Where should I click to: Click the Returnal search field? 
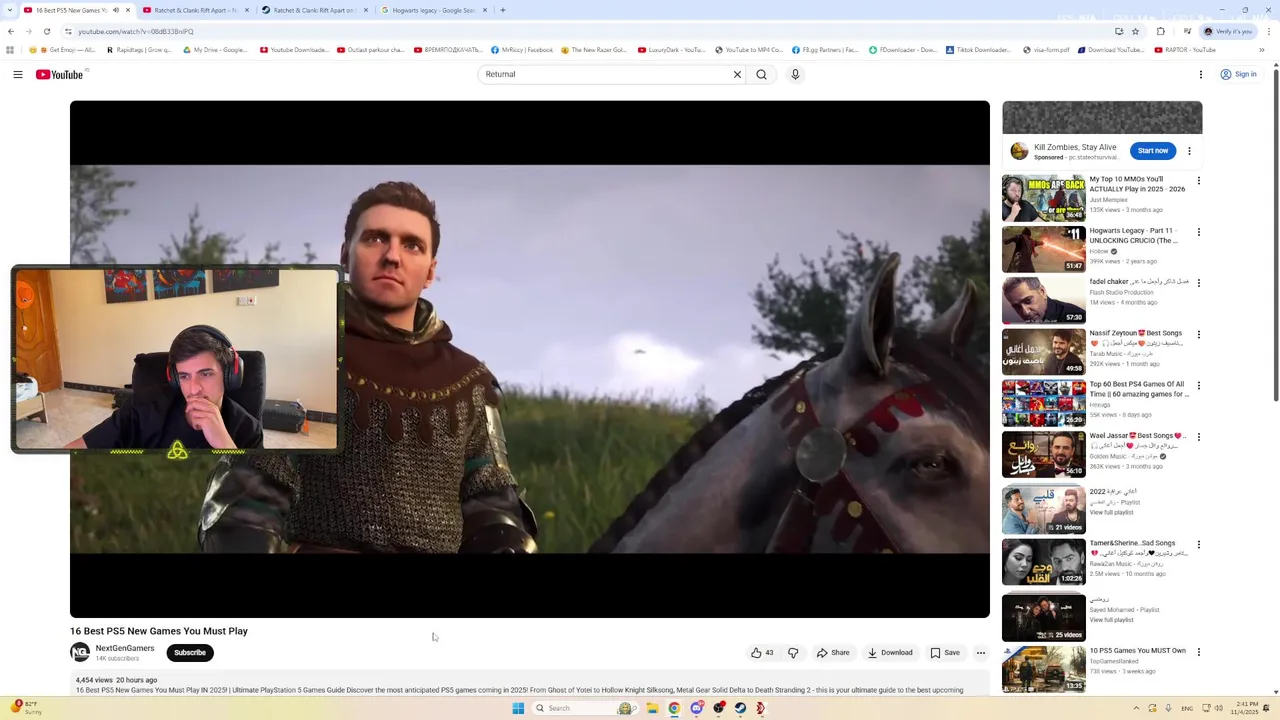coord(605,74)
